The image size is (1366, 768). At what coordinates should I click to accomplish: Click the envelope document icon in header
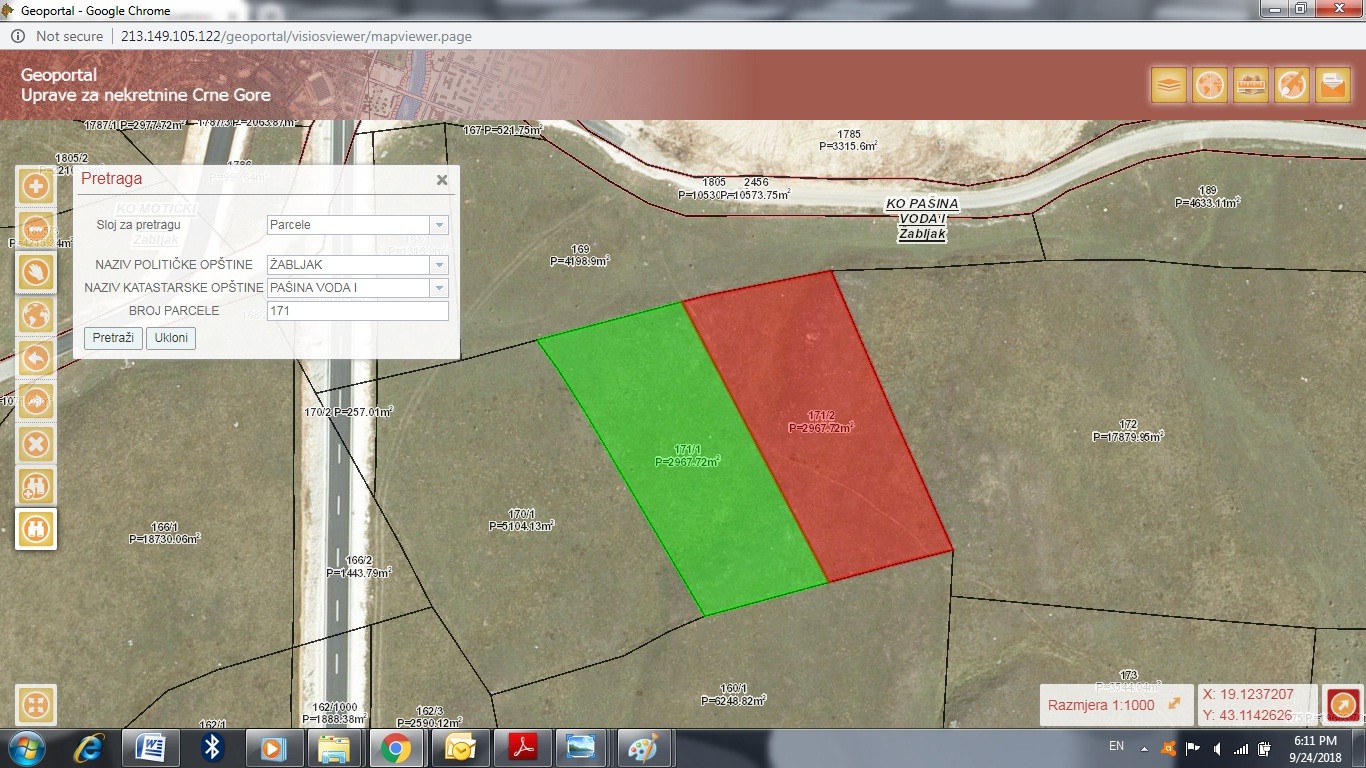[1333, 85]
